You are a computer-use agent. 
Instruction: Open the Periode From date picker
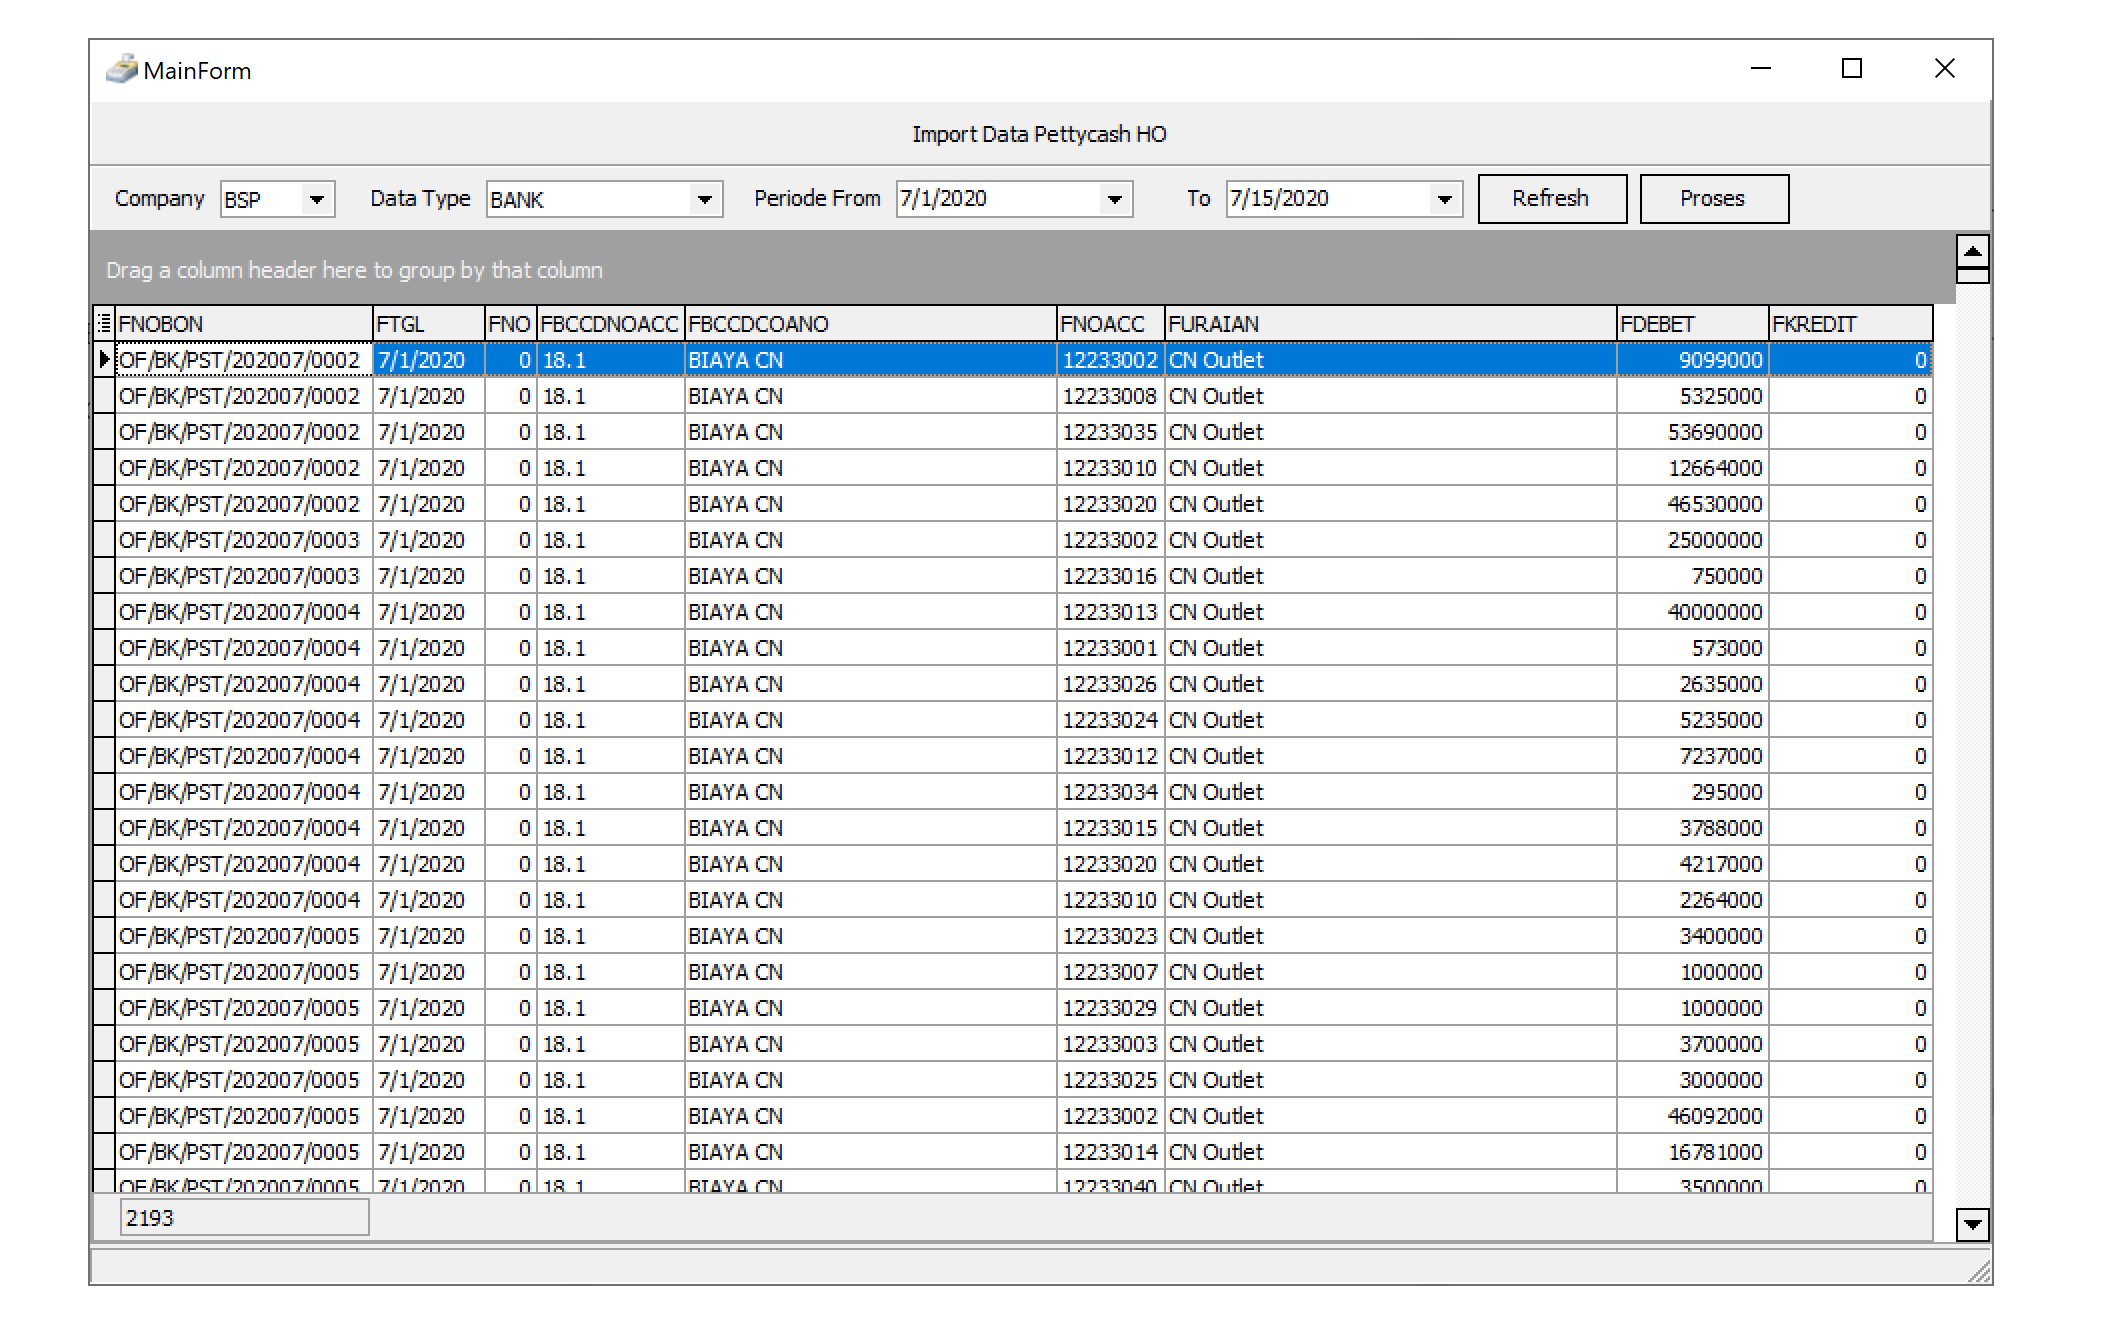tap(1114, 199)
